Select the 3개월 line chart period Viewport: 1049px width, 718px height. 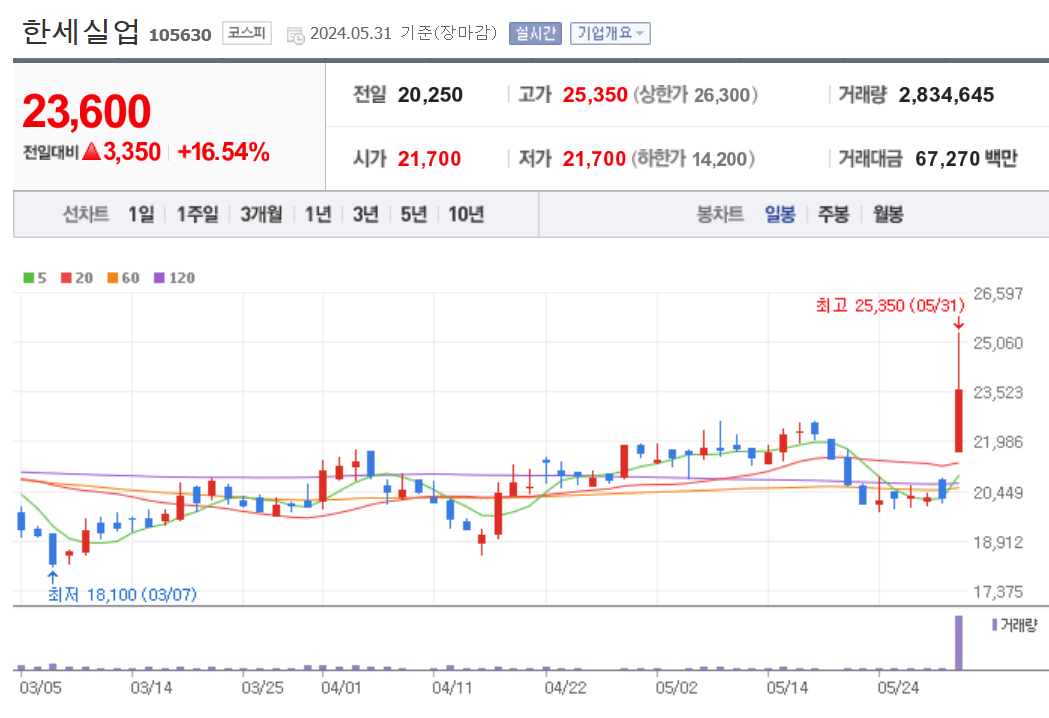261,214
